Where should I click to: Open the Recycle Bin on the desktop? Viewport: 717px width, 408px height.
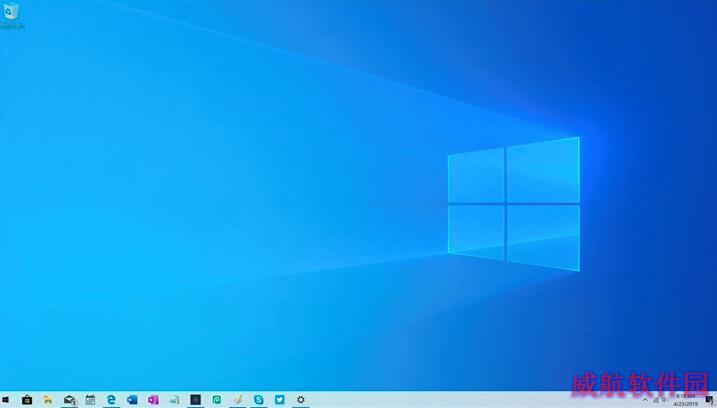(11, 15)
